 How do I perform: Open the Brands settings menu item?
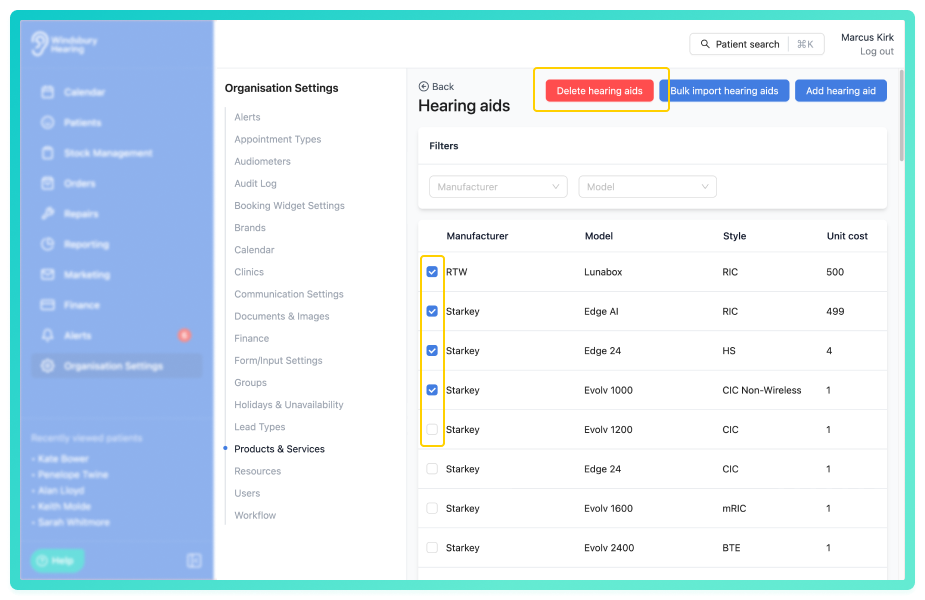click(x=250, y=228)
